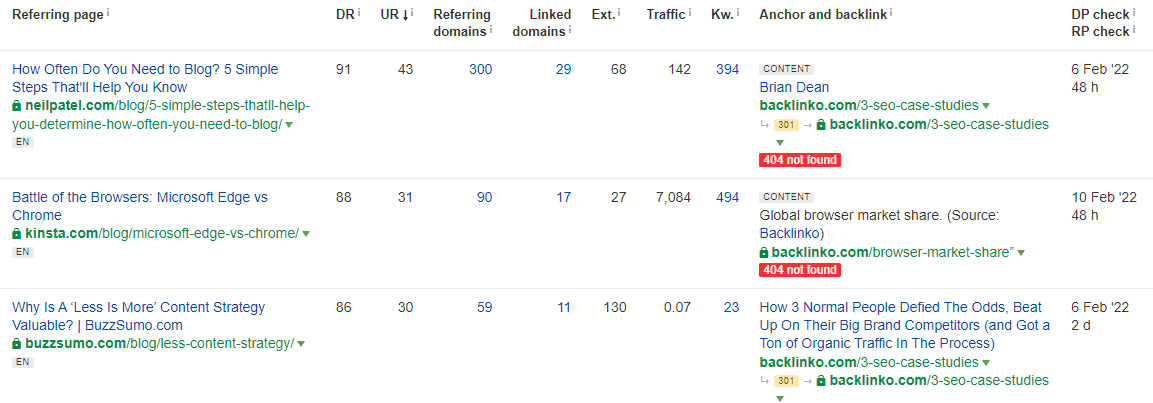Click the Brian Dean anchor text link
The image size is (1153, 403).
pyautogui.click(x=784, y=88)
